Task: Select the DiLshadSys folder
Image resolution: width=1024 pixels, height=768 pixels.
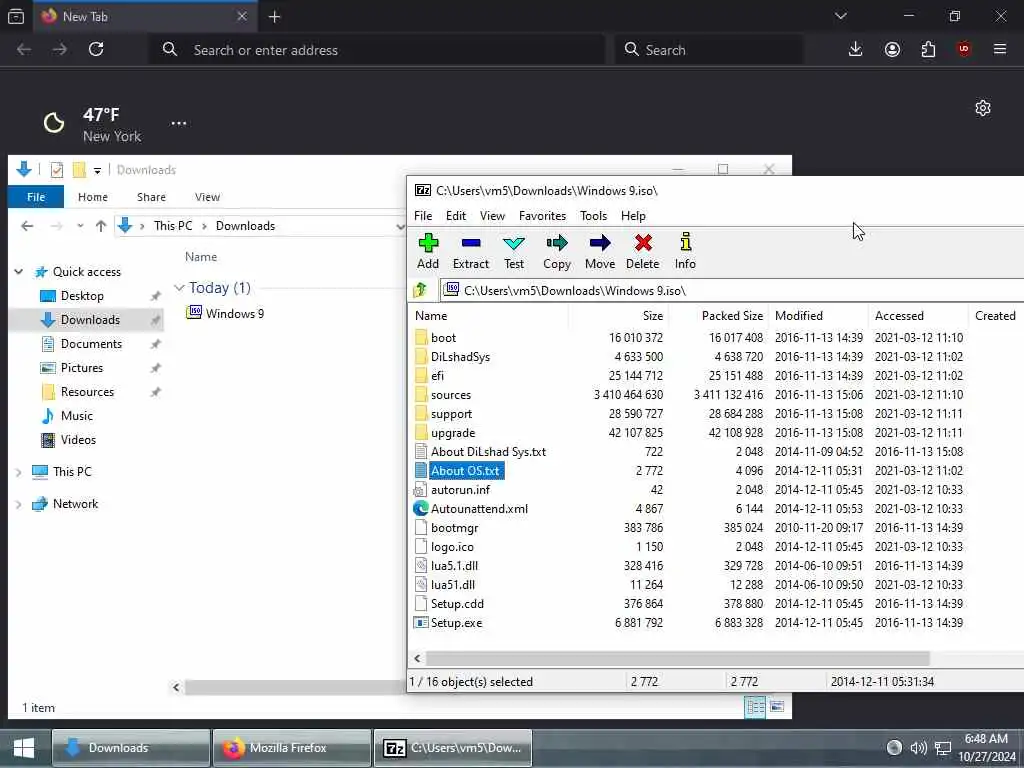Action: [460, 357]
